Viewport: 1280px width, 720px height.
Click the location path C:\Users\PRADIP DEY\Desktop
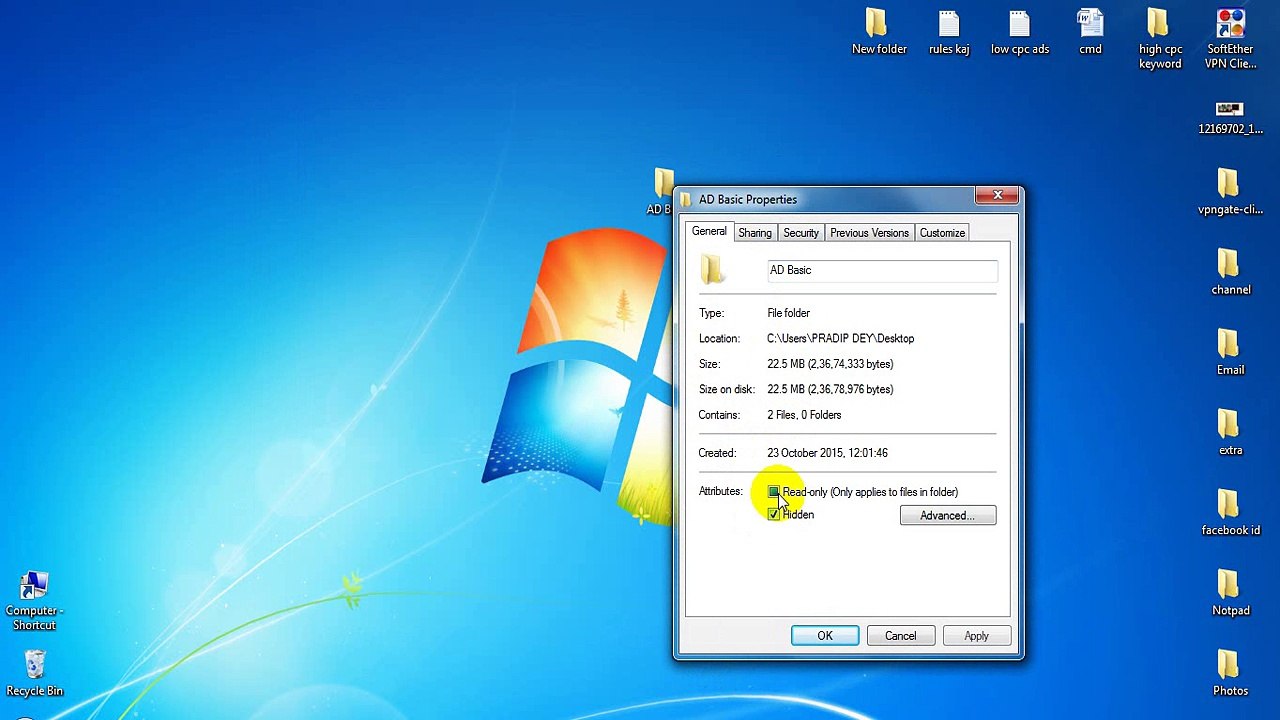point(840,339)
